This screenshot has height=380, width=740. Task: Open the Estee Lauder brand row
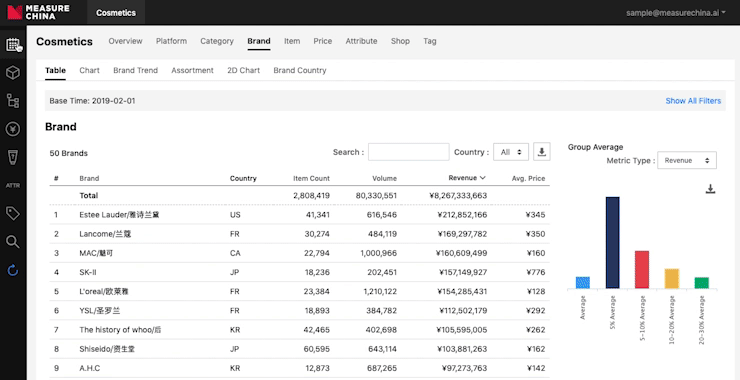[299, 215]
